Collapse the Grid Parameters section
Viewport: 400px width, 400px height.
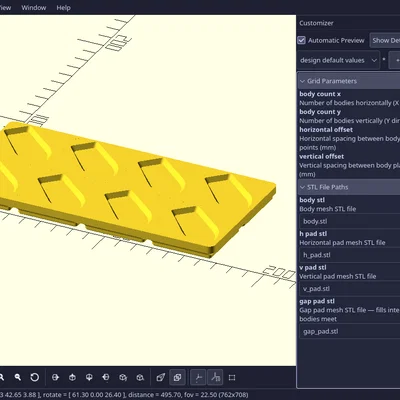(x=349, y=81)
